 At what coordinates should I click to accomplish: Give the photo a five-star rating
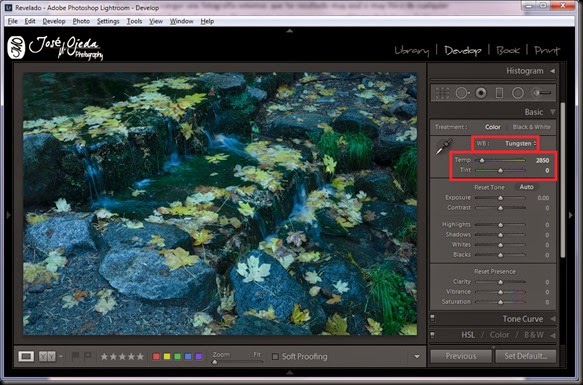tap(140, 357)
